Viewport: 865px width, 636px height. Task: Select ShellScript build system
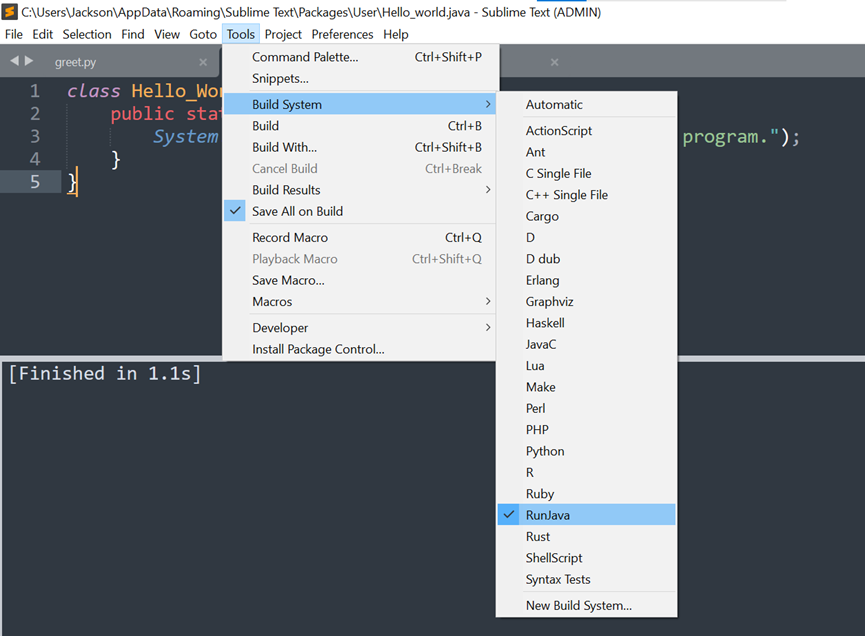(586, 558)
